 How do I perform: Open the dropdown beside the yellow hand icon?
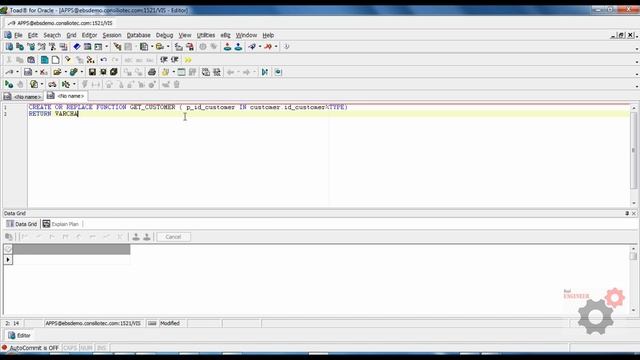[x=173, y=72]
